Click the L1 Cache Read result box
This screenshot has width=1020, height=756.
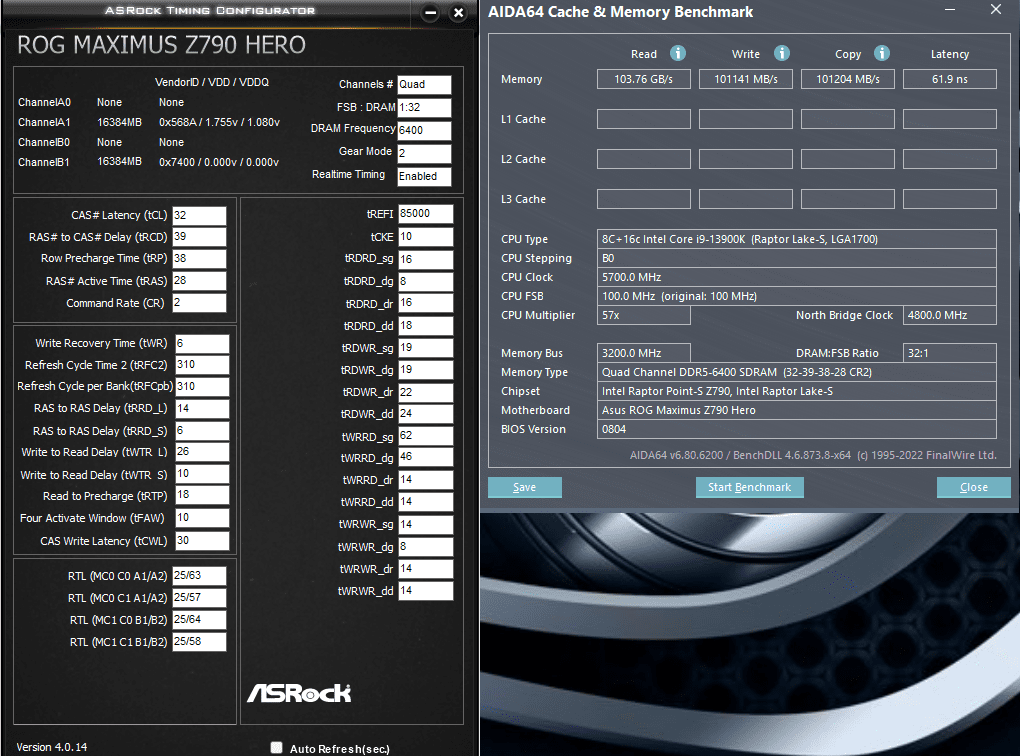[643, 119]
